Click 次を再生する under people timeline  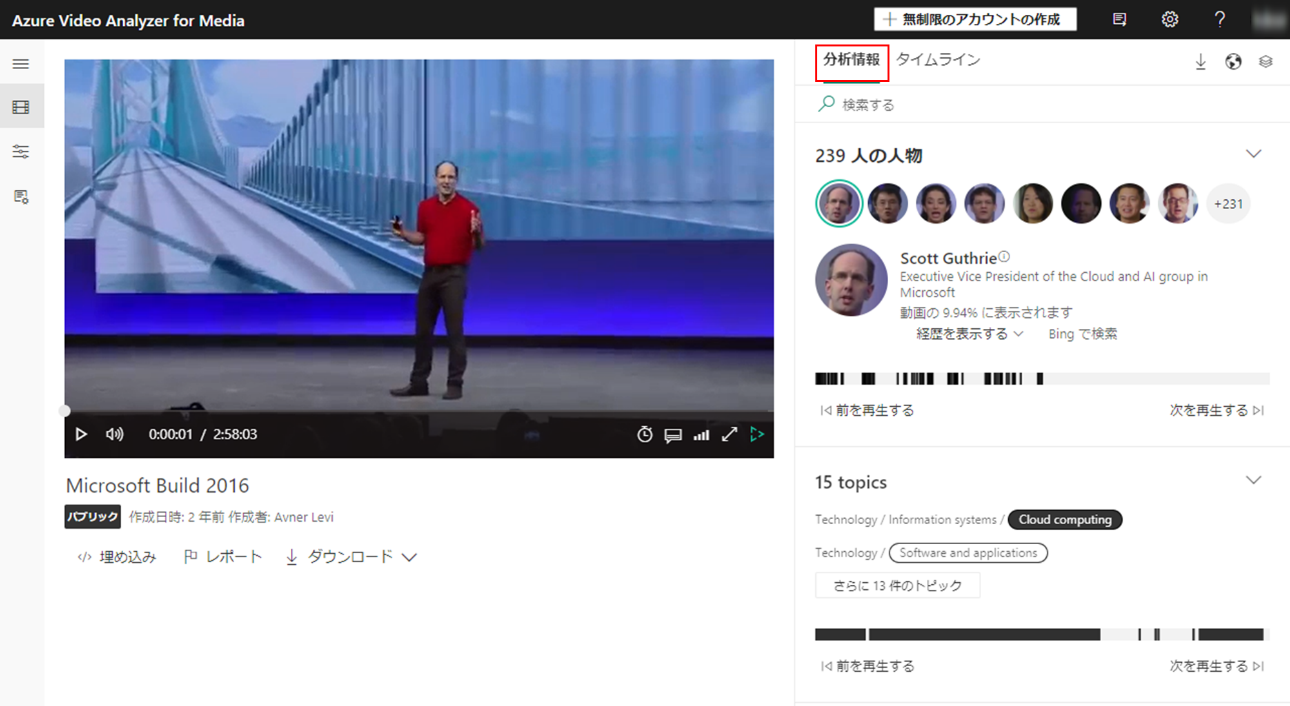[1217, 410]
